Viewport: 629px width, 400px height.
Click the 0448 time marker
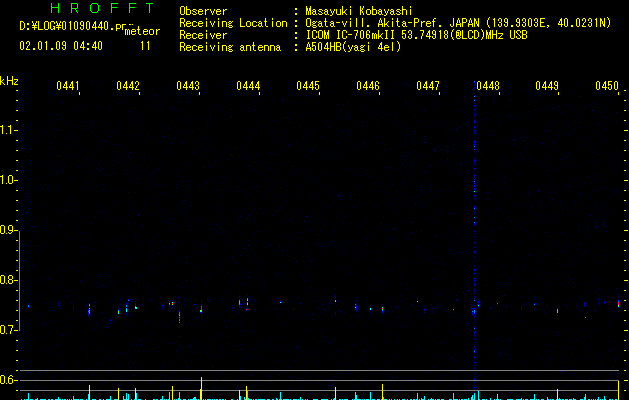[488, 86]
